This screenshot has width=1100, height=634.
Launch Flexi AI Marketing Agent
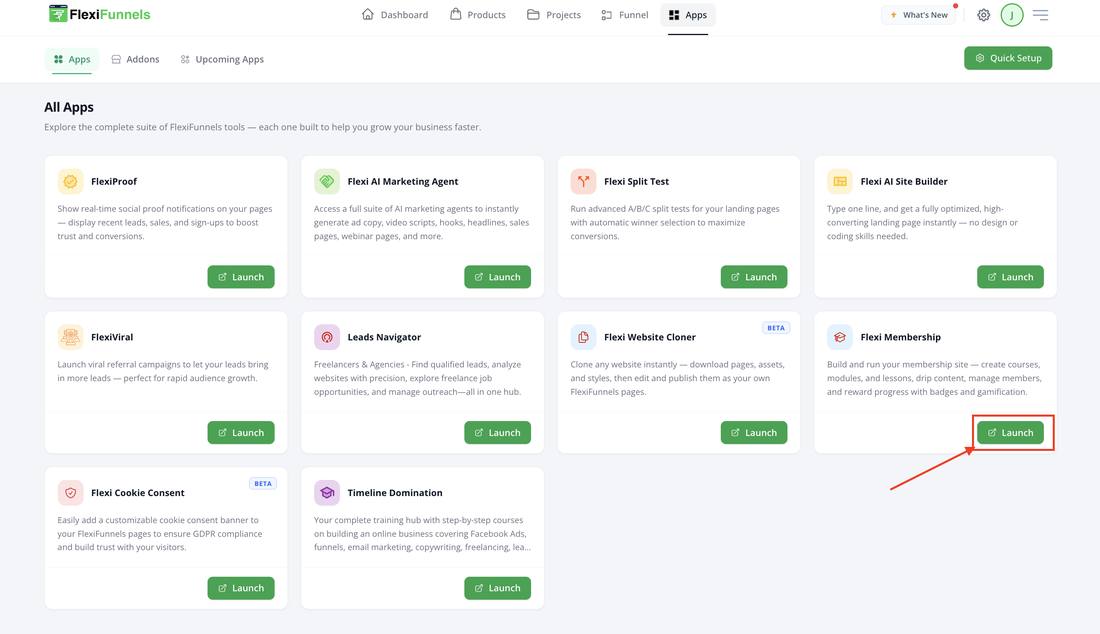[497, 277]
